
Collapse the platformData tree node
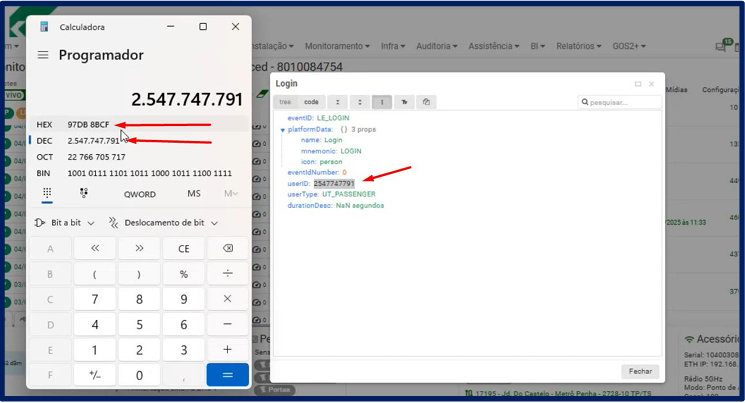coord(283,130)
